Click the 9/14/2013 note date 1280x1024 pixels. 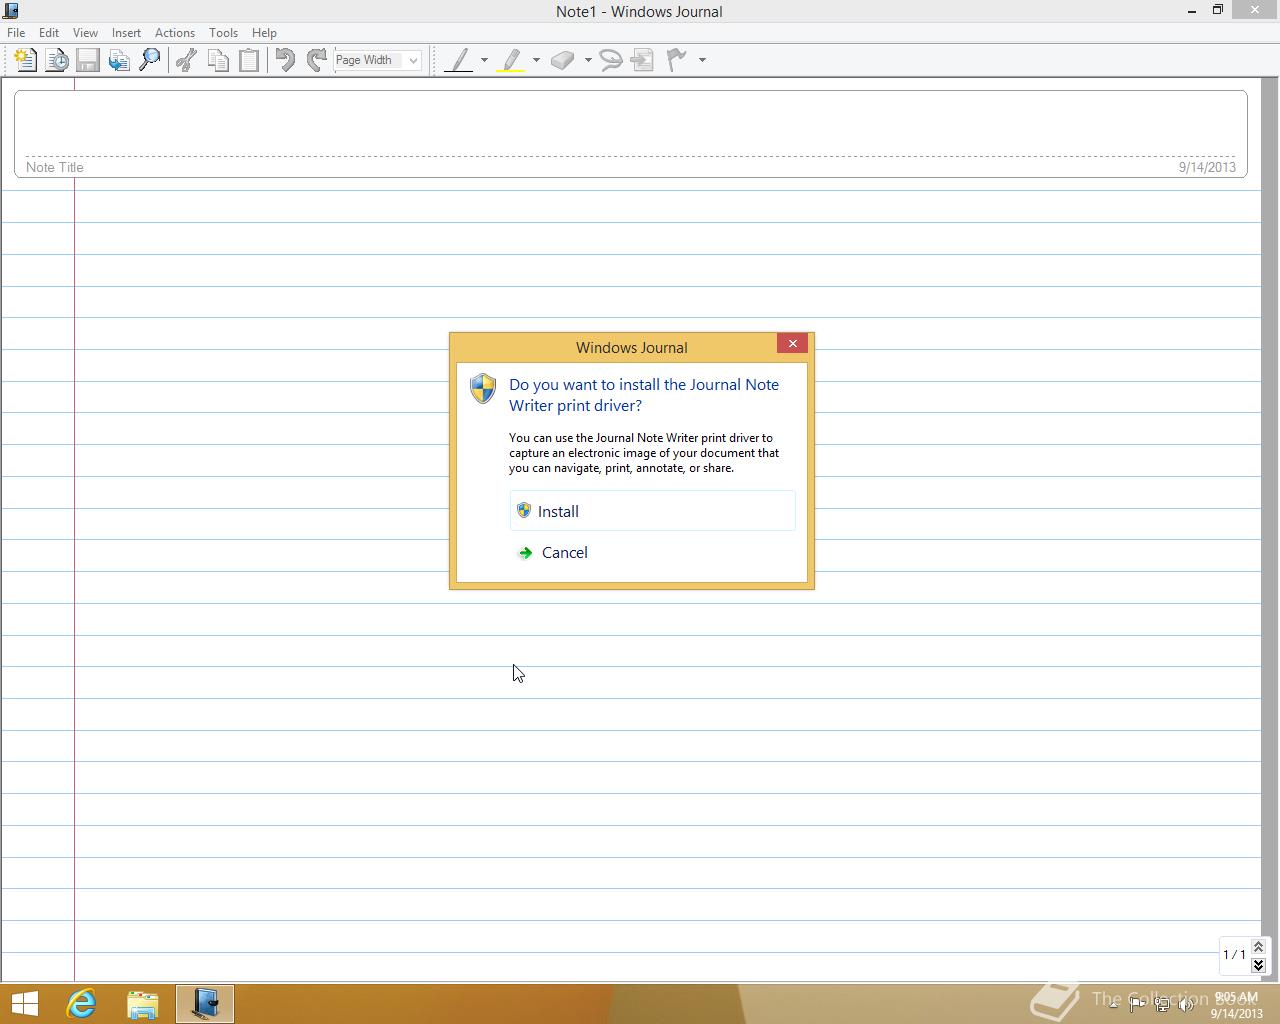tap(1207, 167)
